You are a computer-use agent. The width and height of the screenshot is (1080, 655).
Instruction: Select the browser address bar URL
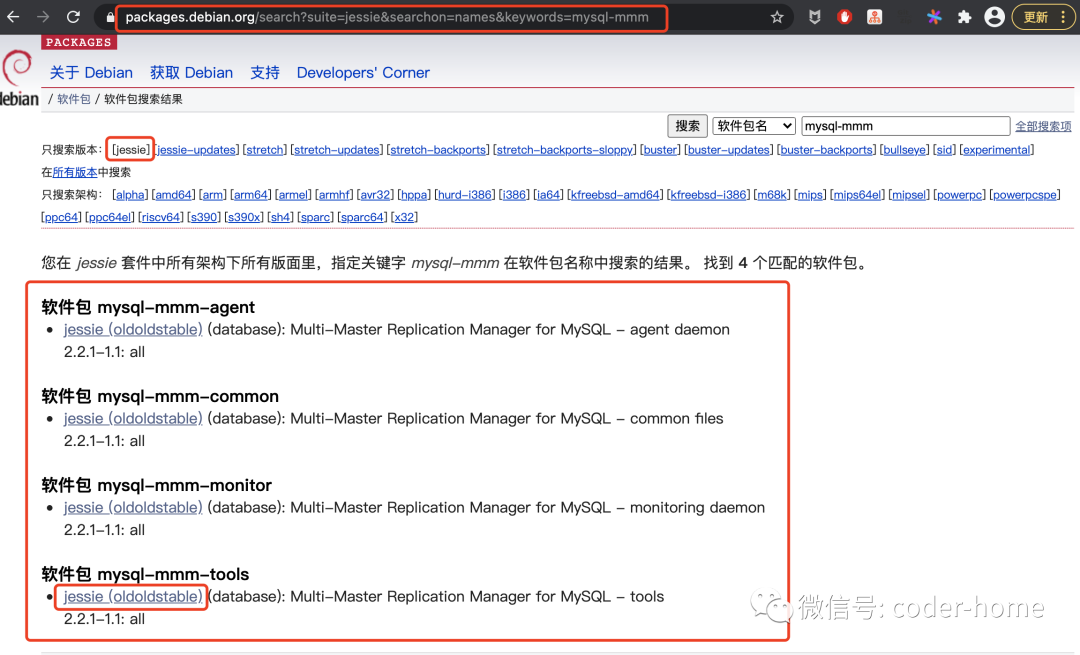386,17
